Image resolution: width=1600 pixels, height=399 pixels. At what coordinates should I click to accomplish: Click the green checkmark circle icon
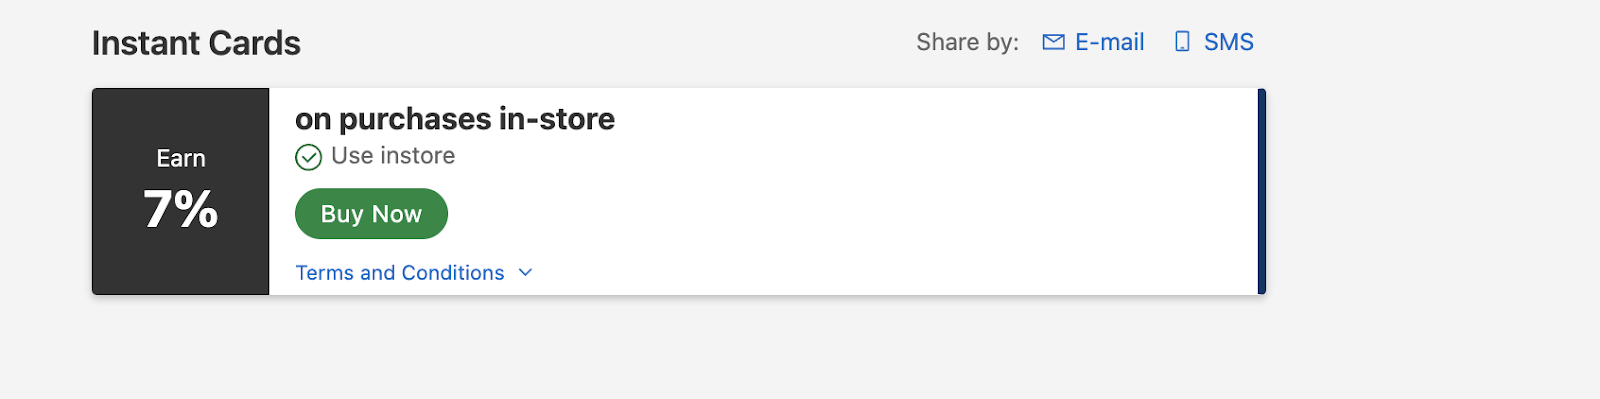pos(308,157)
